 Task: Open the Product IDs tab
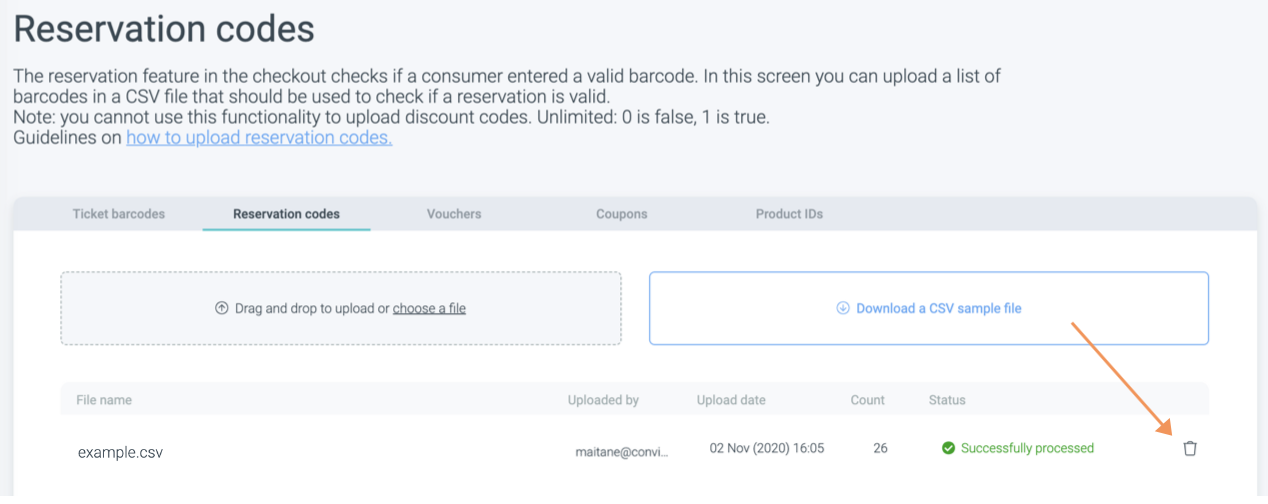pos(789,214)
